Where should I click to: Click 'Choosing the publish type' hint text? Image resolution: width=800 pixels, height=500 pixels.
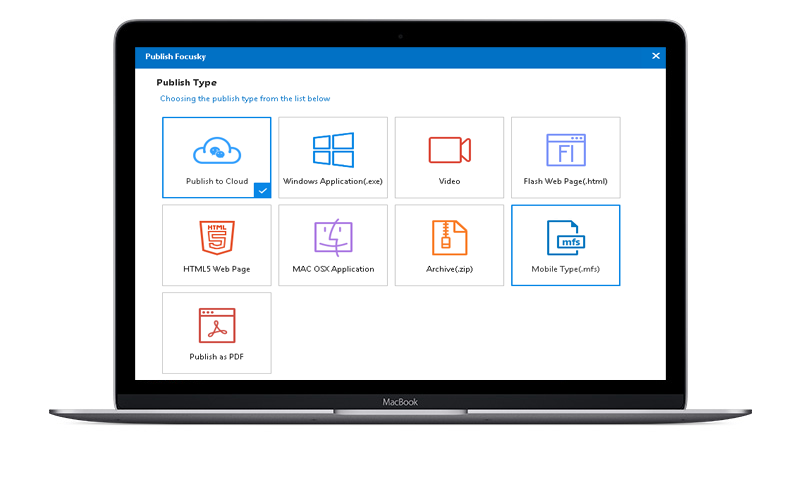[245, 98]
